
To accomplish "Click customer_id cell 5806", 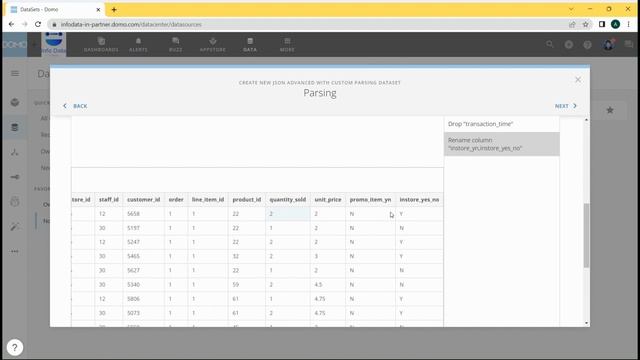I will coord(144,299).
